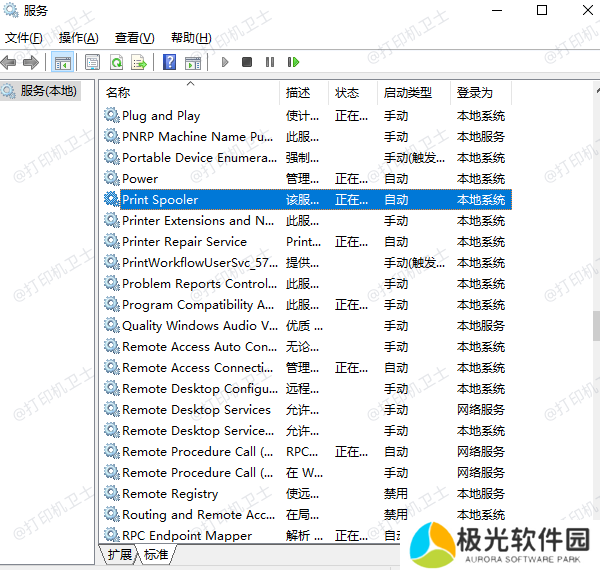Click the gear icon beside PNRP Machine Name

[x=112, y=136]
